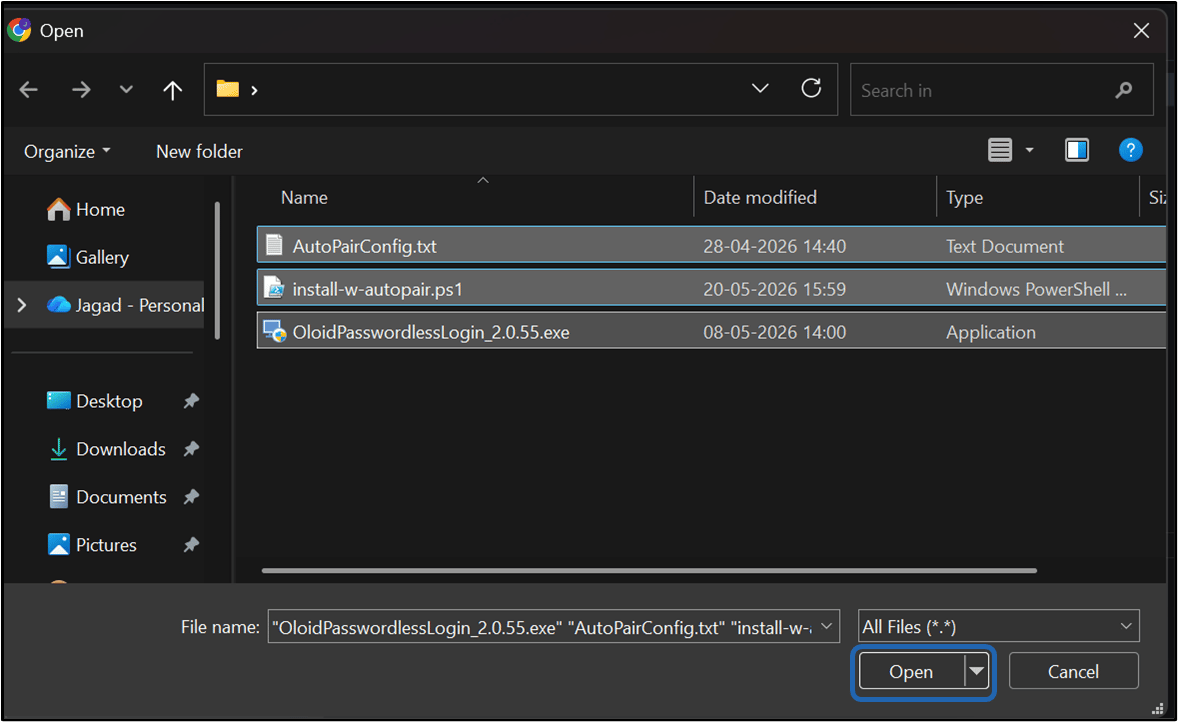The height and width of the screenshot is (722, 1178).
Task: Click the OneDrive cloud icon in sidebar
Action: [x=58, y=304]
